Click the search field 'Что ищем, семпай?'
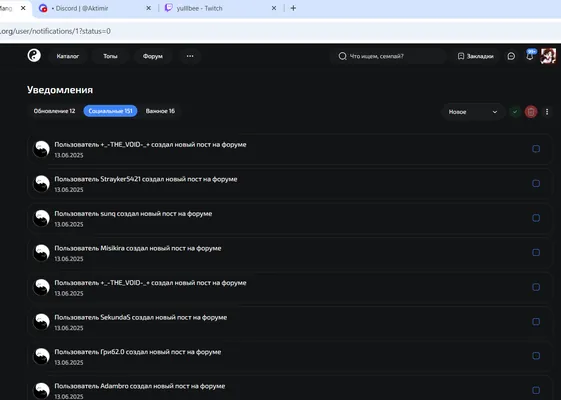 pos(388,56)
